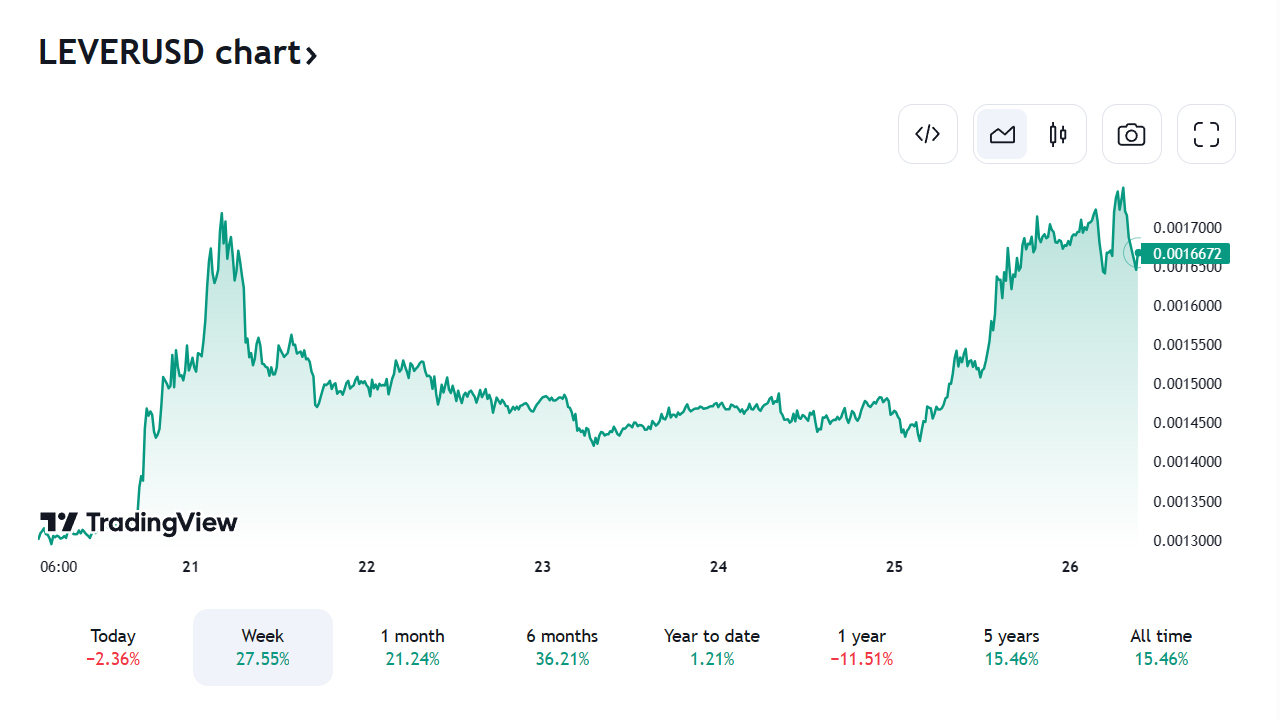Select the Today time range
The height and width of the screenshot is (720, 1280).
tap(113, 647)
